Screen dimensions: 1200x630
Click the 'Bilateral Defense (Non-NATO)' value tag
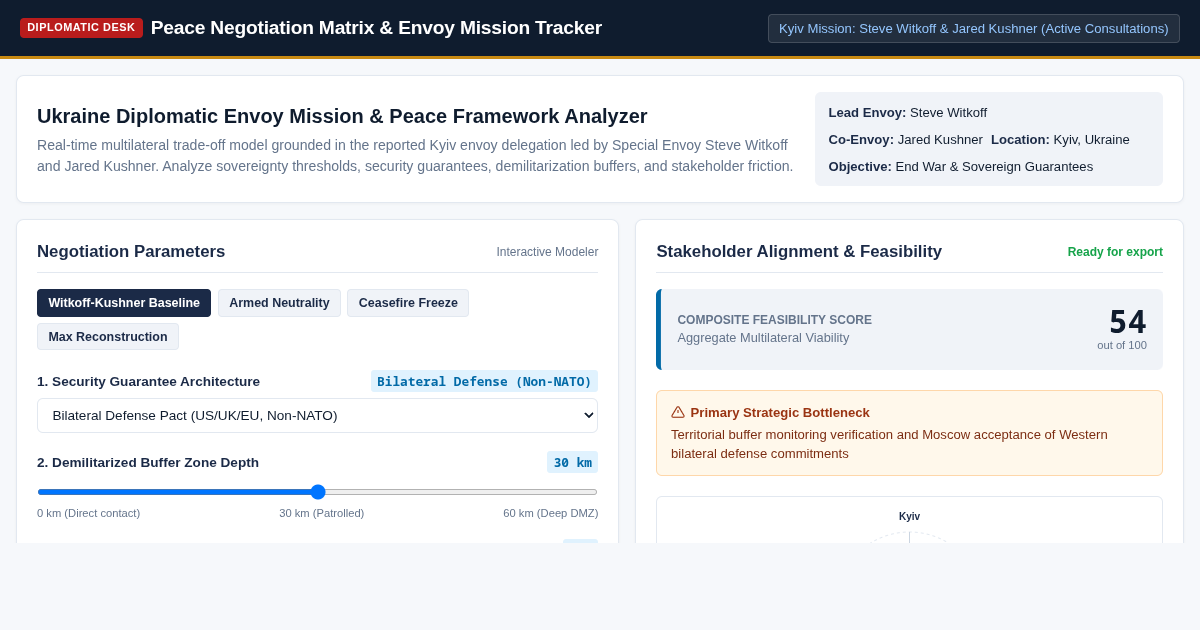point(484,381)
